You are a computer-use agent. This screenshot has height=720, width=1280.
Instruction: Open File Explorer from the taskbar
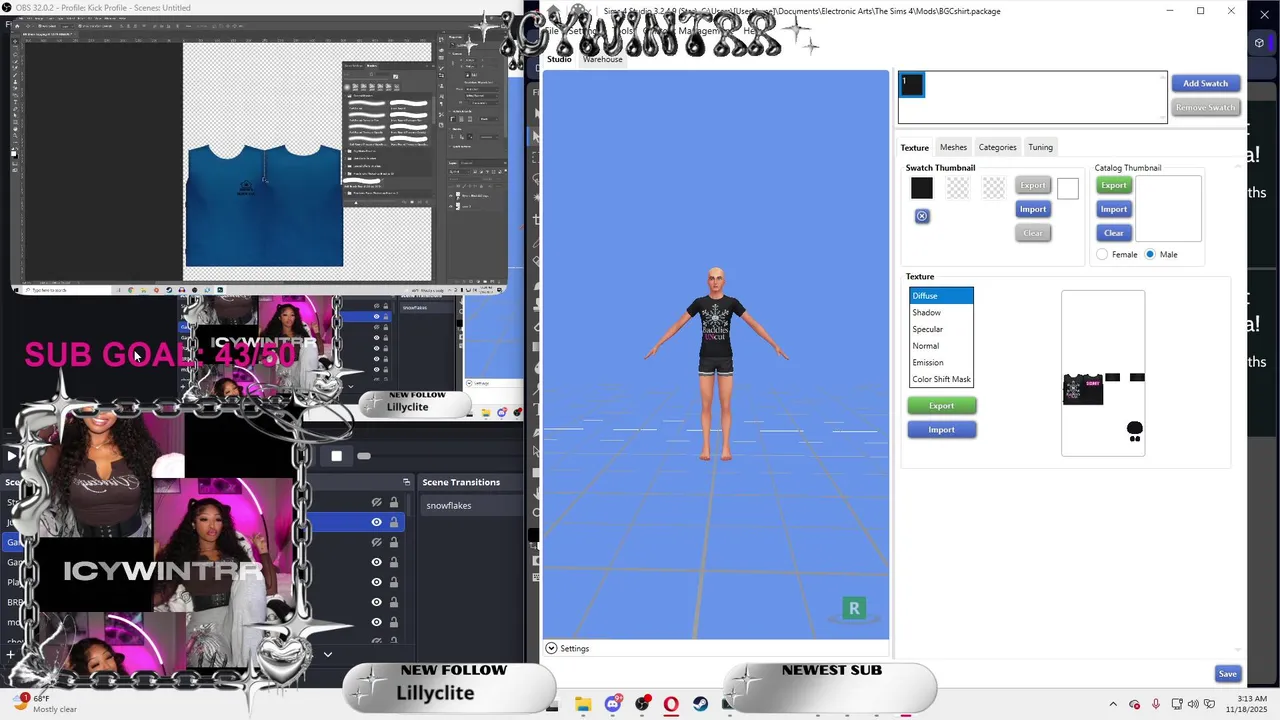coord(583,704)
